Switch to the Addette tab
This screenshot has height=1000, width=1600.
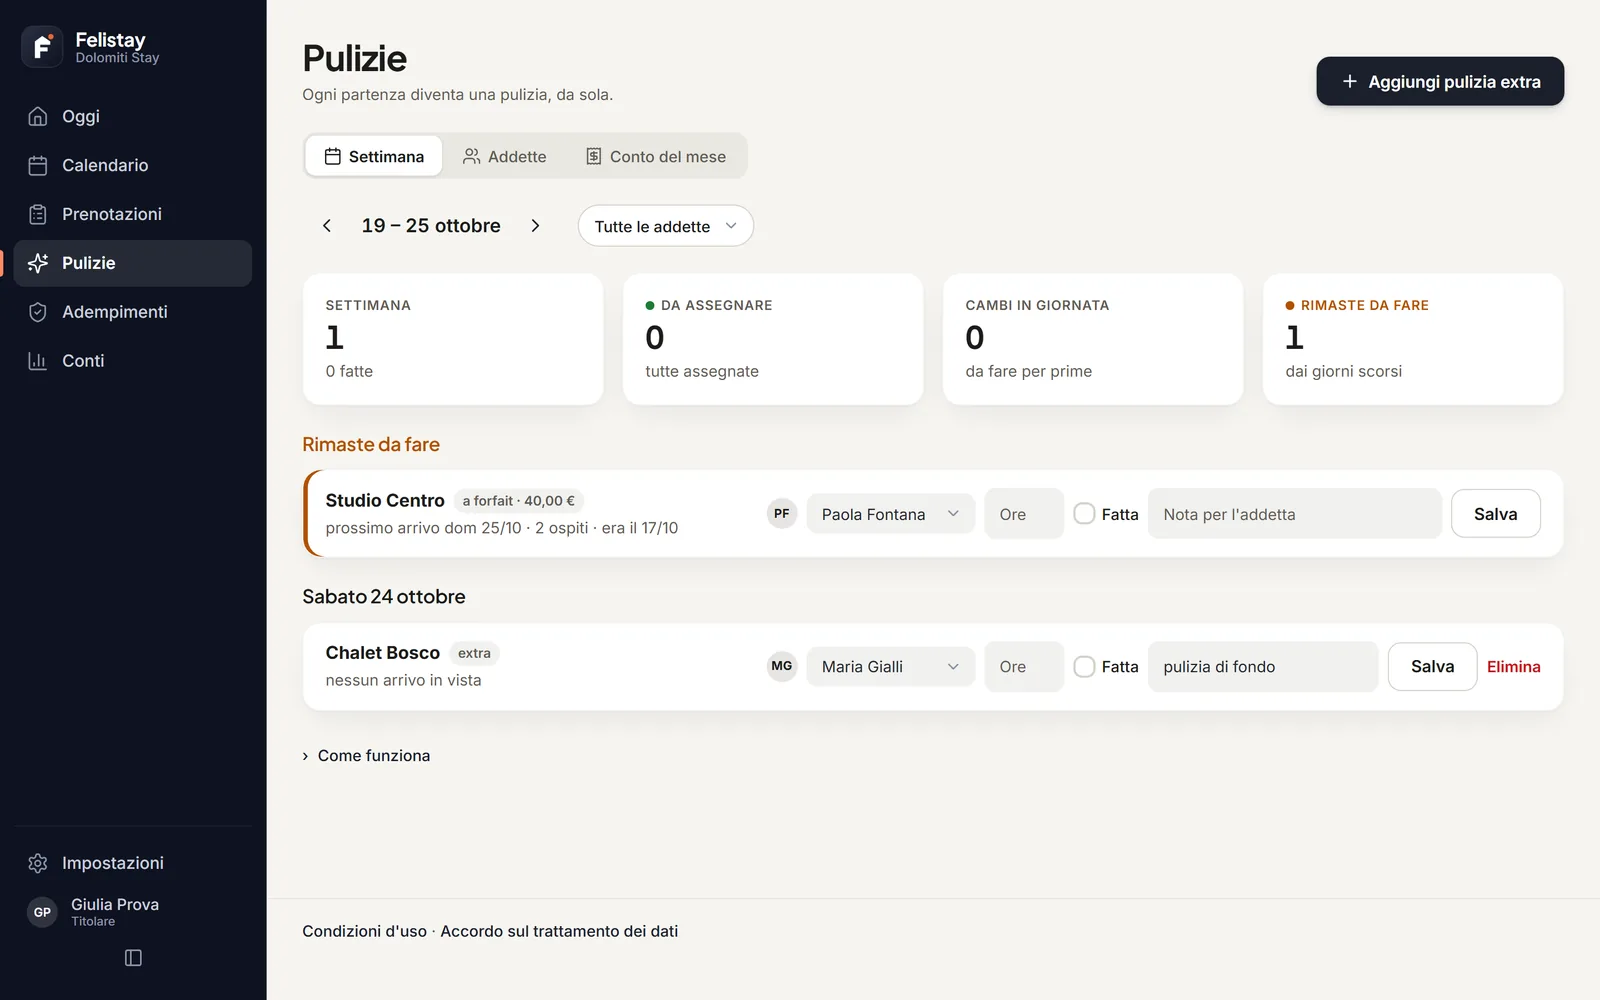coord(505,156)
